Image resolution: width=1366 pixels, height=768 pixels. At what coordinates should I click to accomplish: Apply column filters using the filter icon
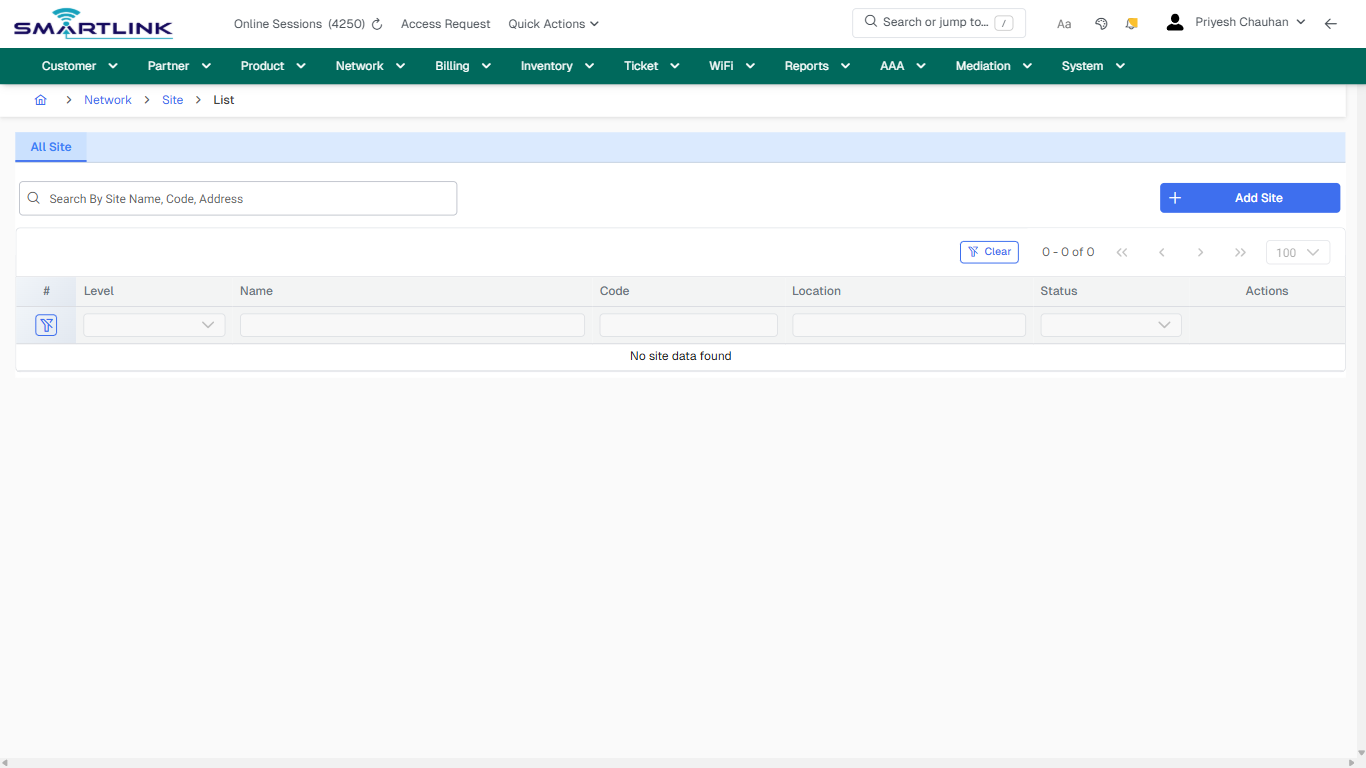[x=46, y=324]
